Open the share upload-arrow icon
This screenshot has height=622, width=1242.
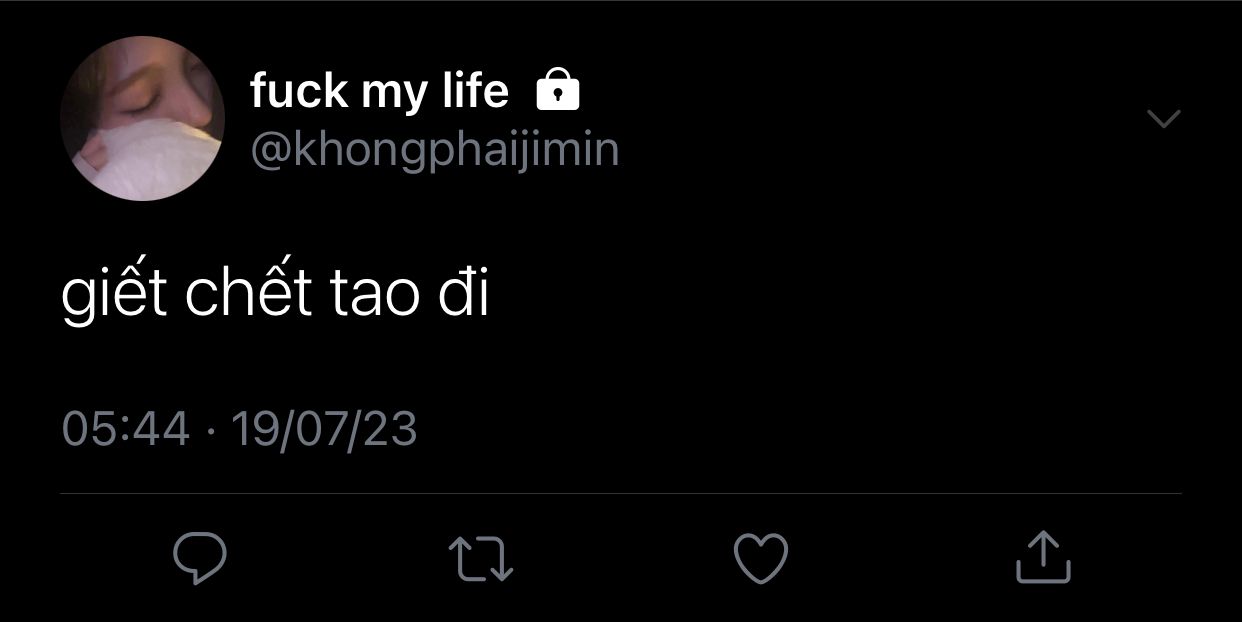point(1043,557)
